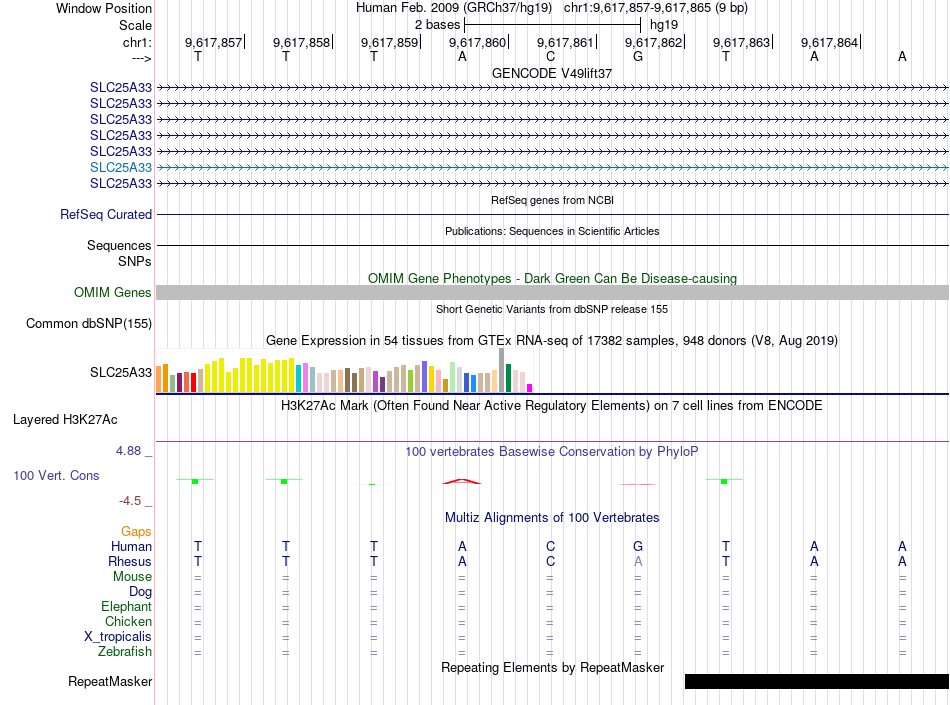Open the RepeatMasker track label
950x705 pixels.
[x=110, y=681]
